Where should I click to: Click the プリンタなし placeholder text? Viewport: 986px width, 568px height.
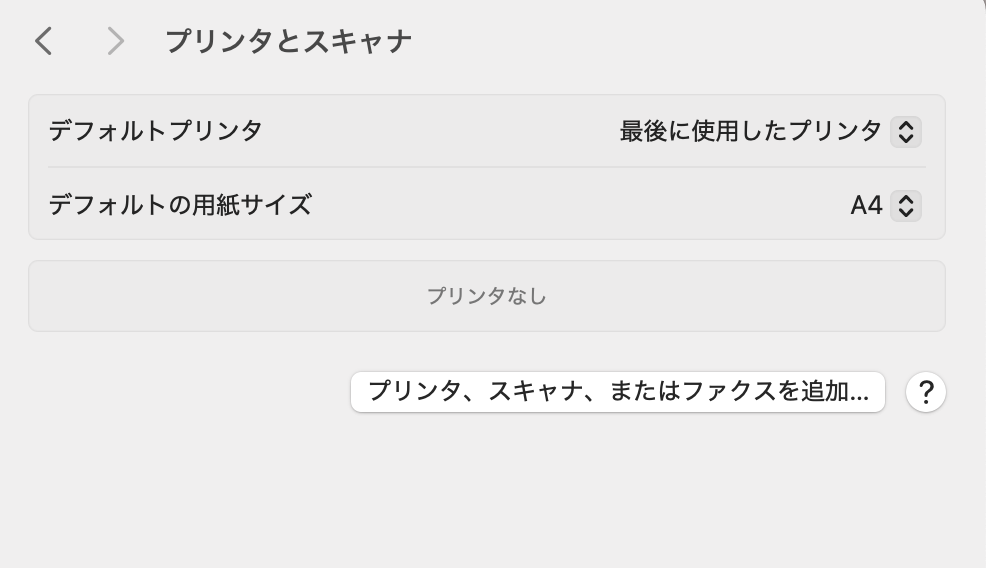click(x=487, y=296)
